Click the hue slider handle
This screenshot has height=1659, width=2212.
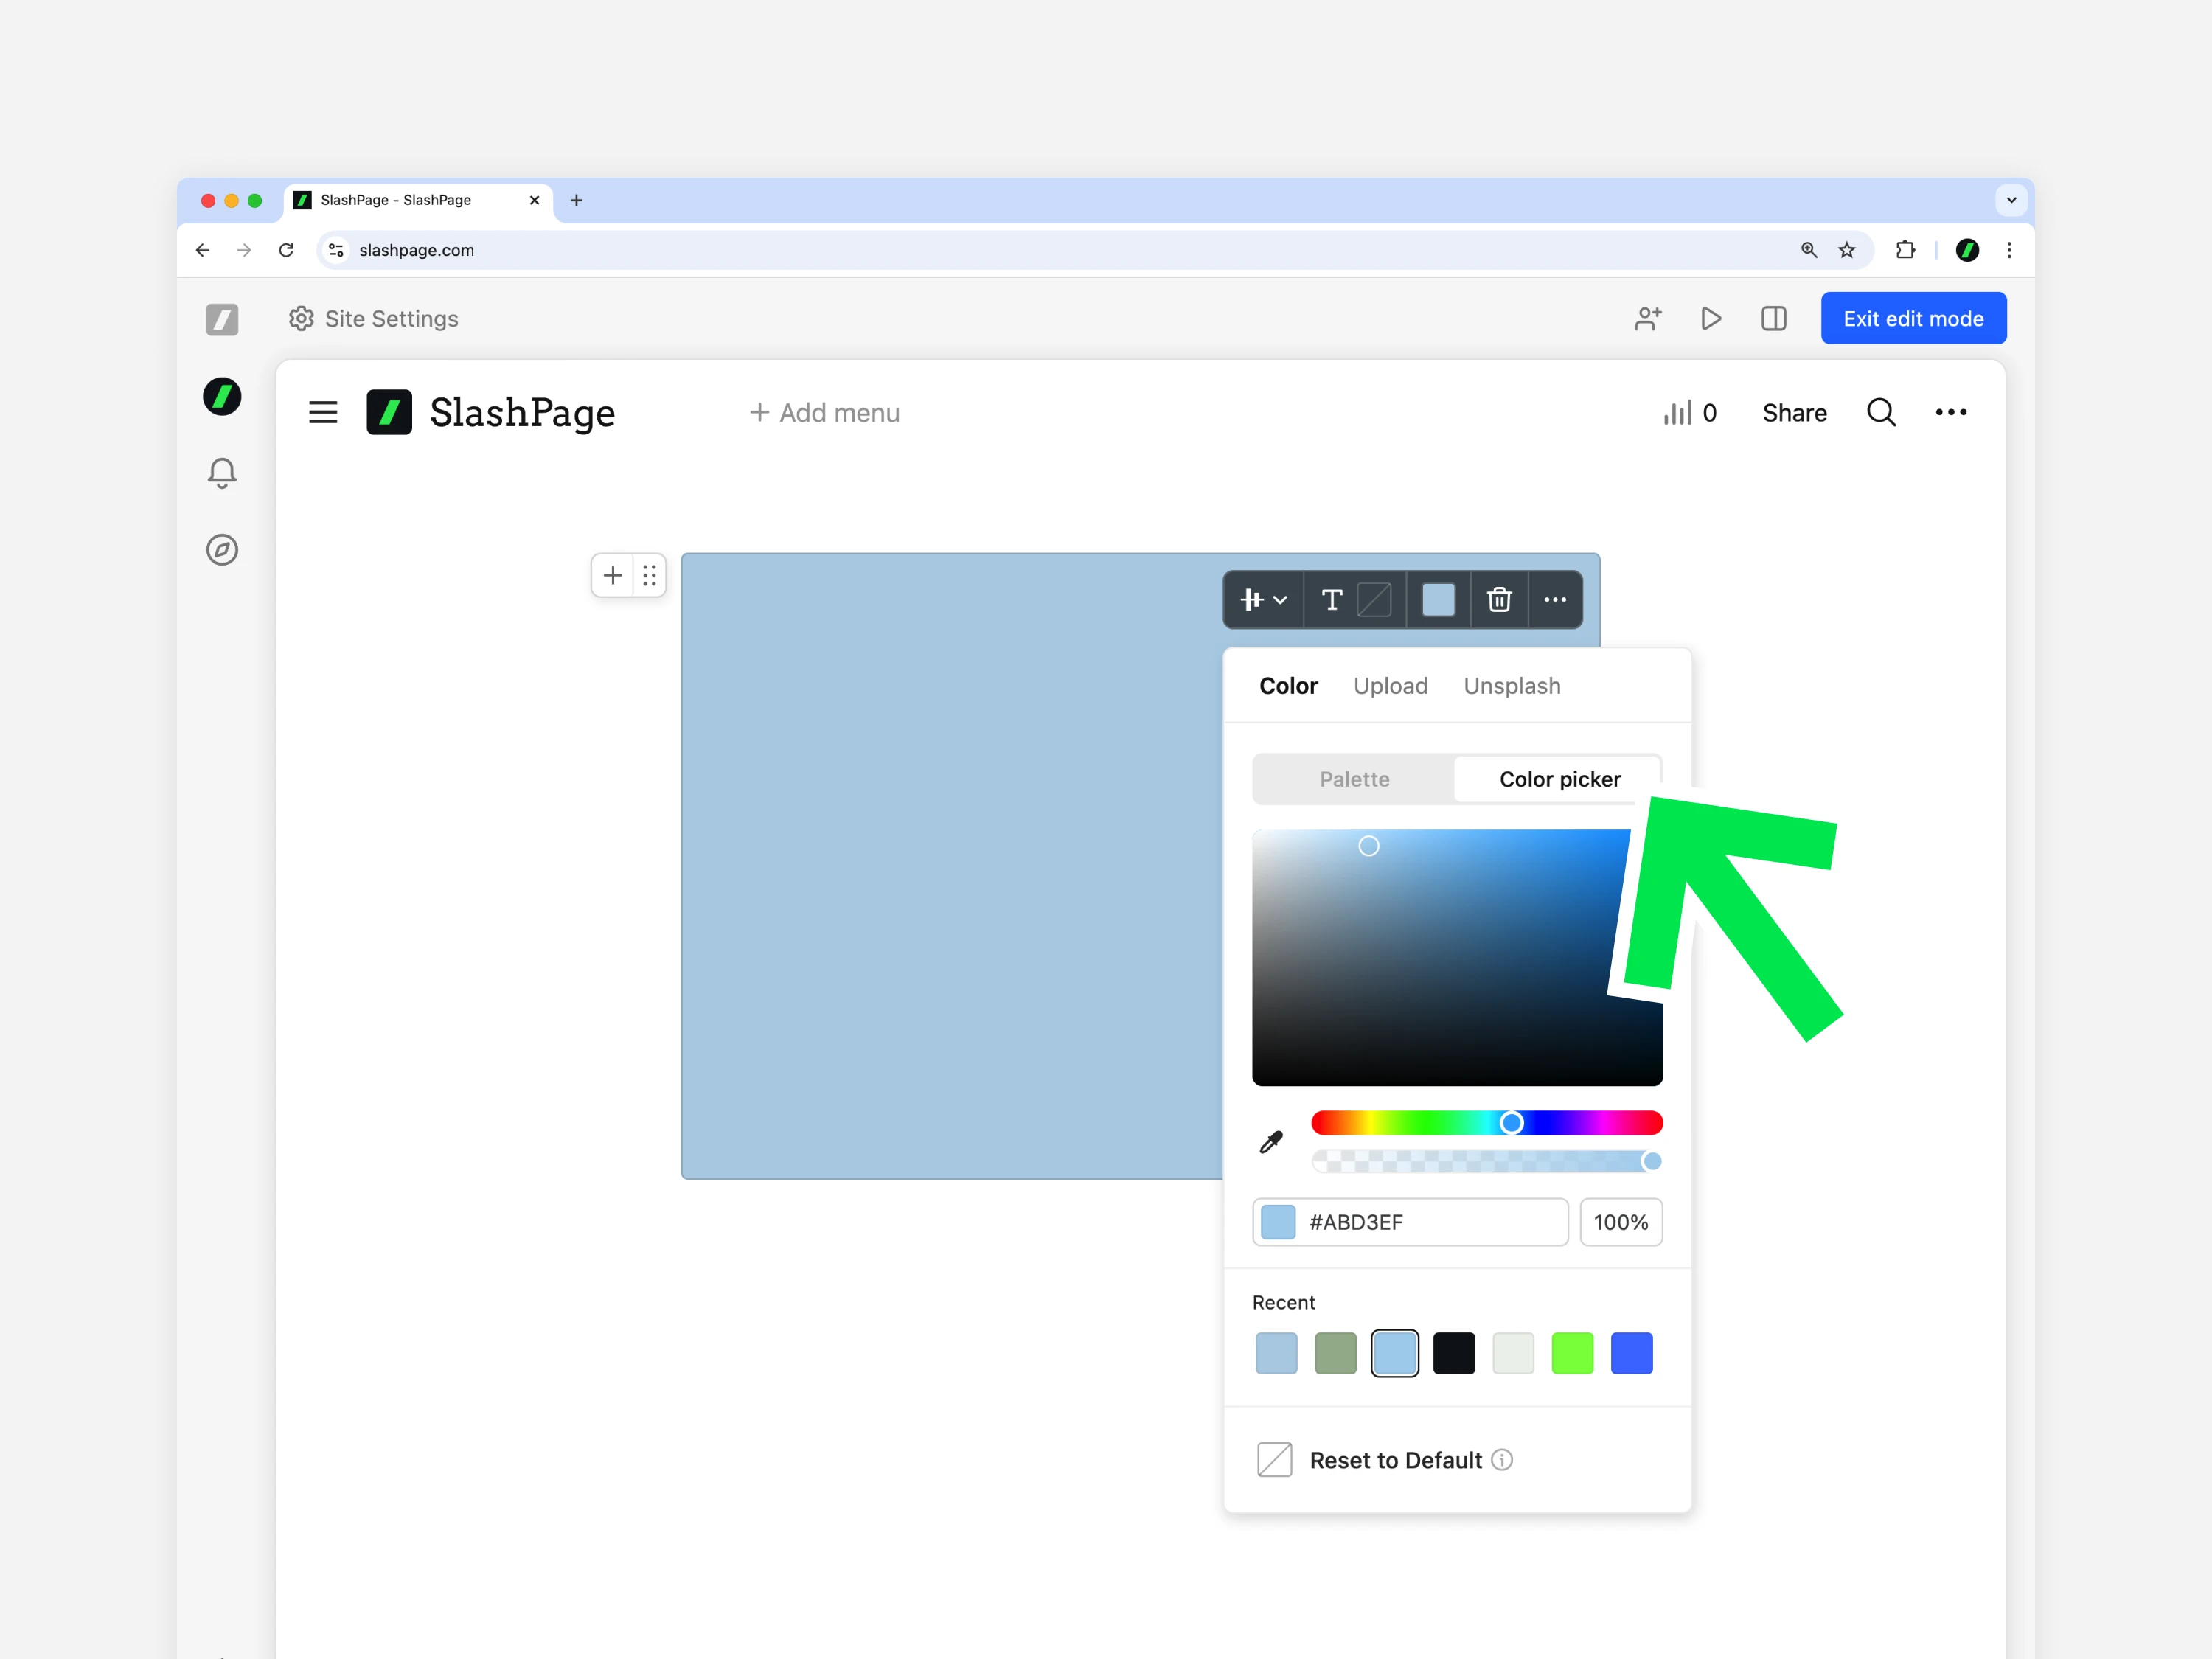point(1511,1123)
